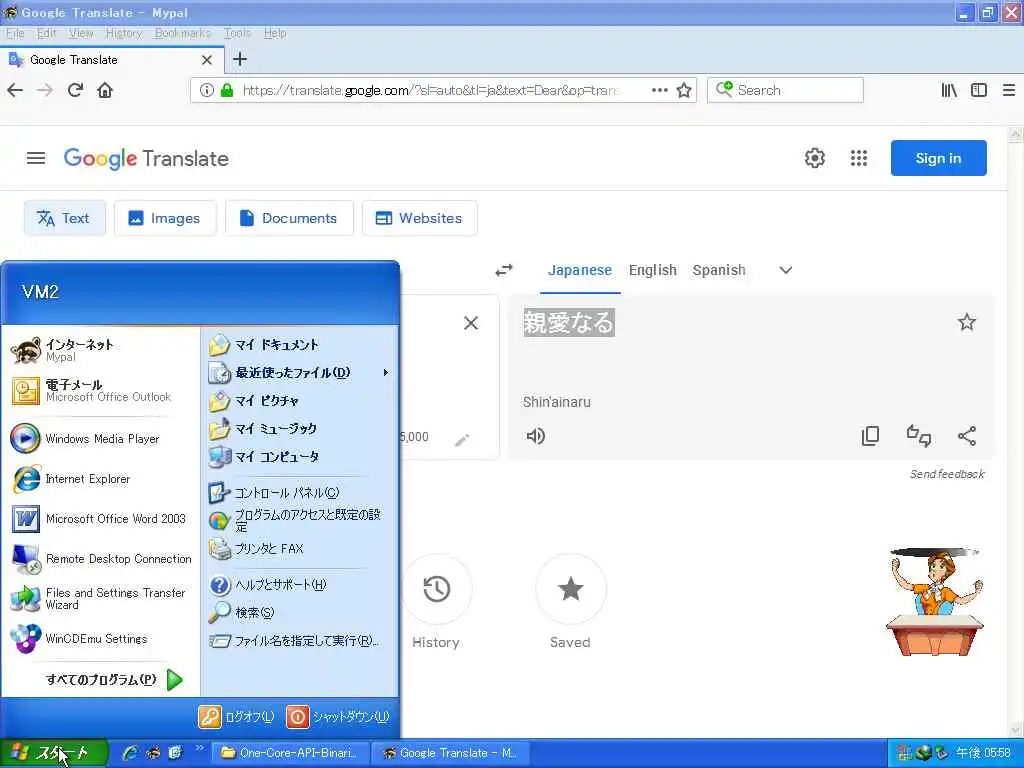The width and height of the screenshot is (1024, 768).
Task: Click the browser Forward arrow
Action: tap(45, 90)
